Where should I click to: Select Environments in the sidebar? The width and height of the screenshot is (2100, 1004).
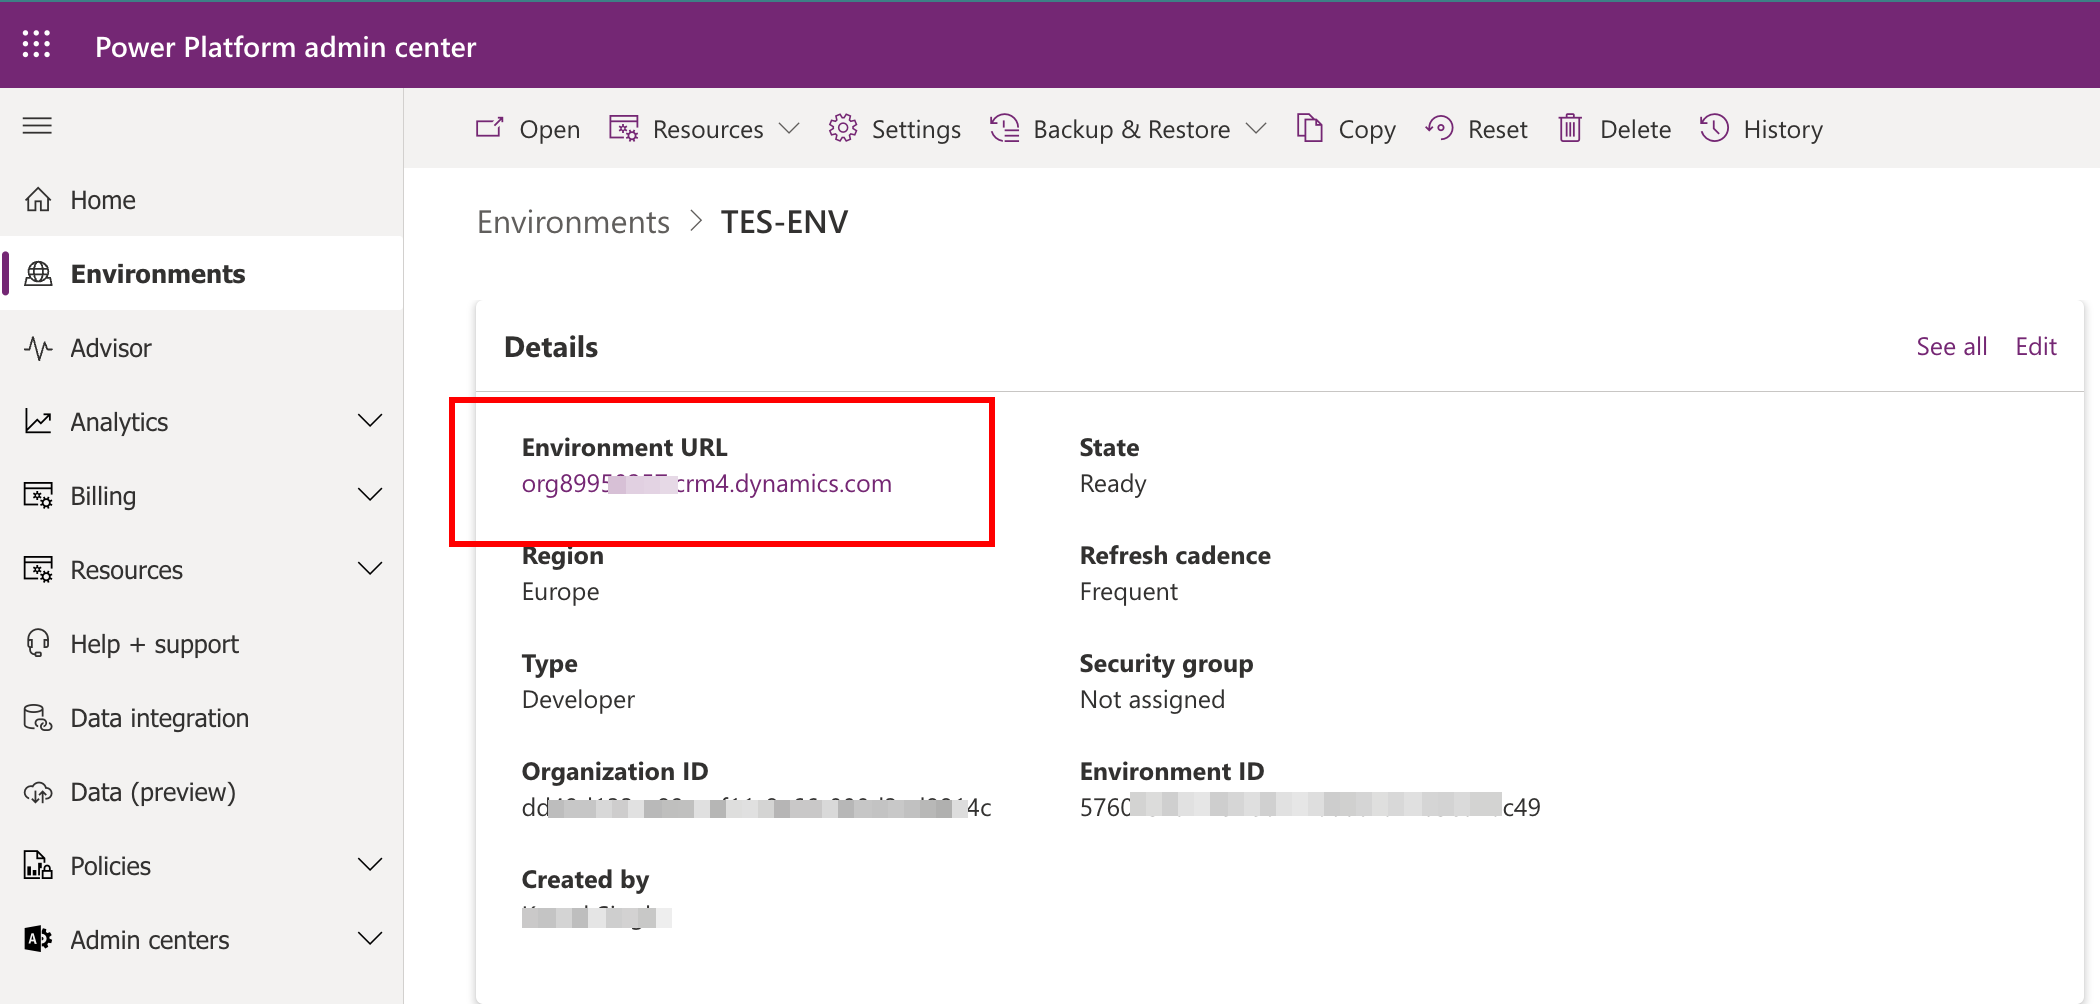202,274
